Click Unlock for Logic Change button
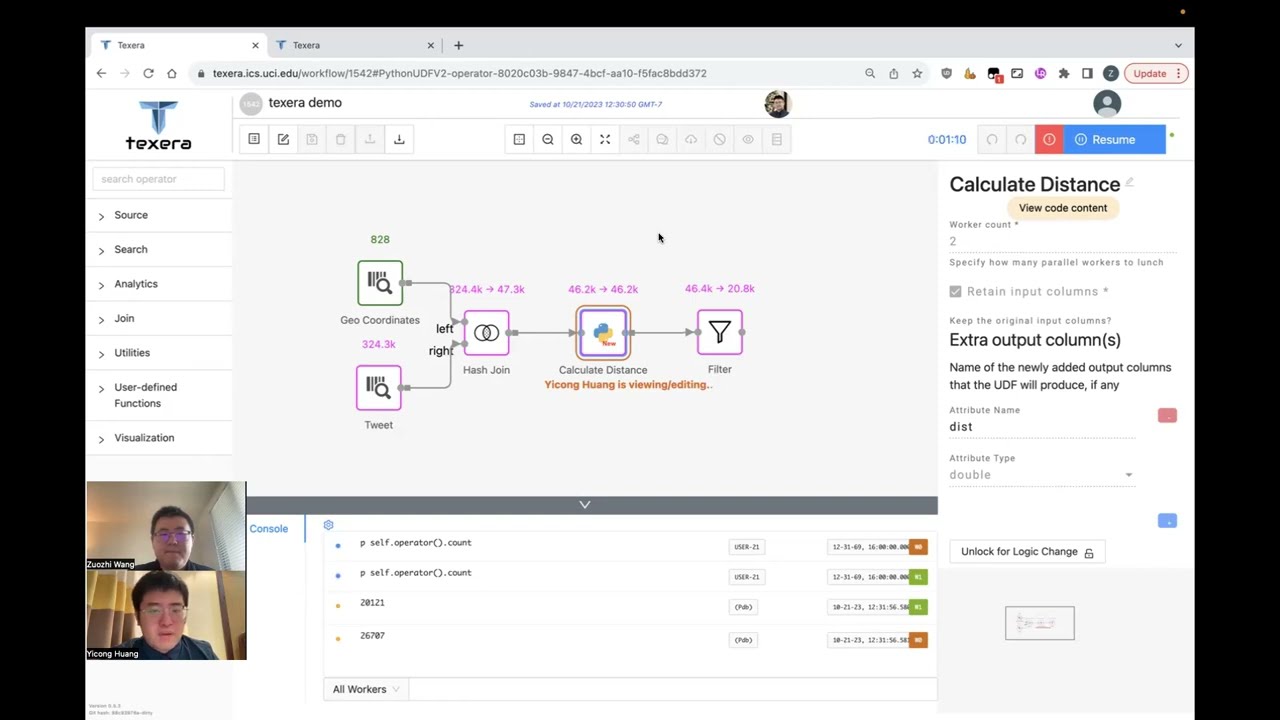Image resolution: width=1280 pixels, height=720 pixels. click(x=1027, y=552)
